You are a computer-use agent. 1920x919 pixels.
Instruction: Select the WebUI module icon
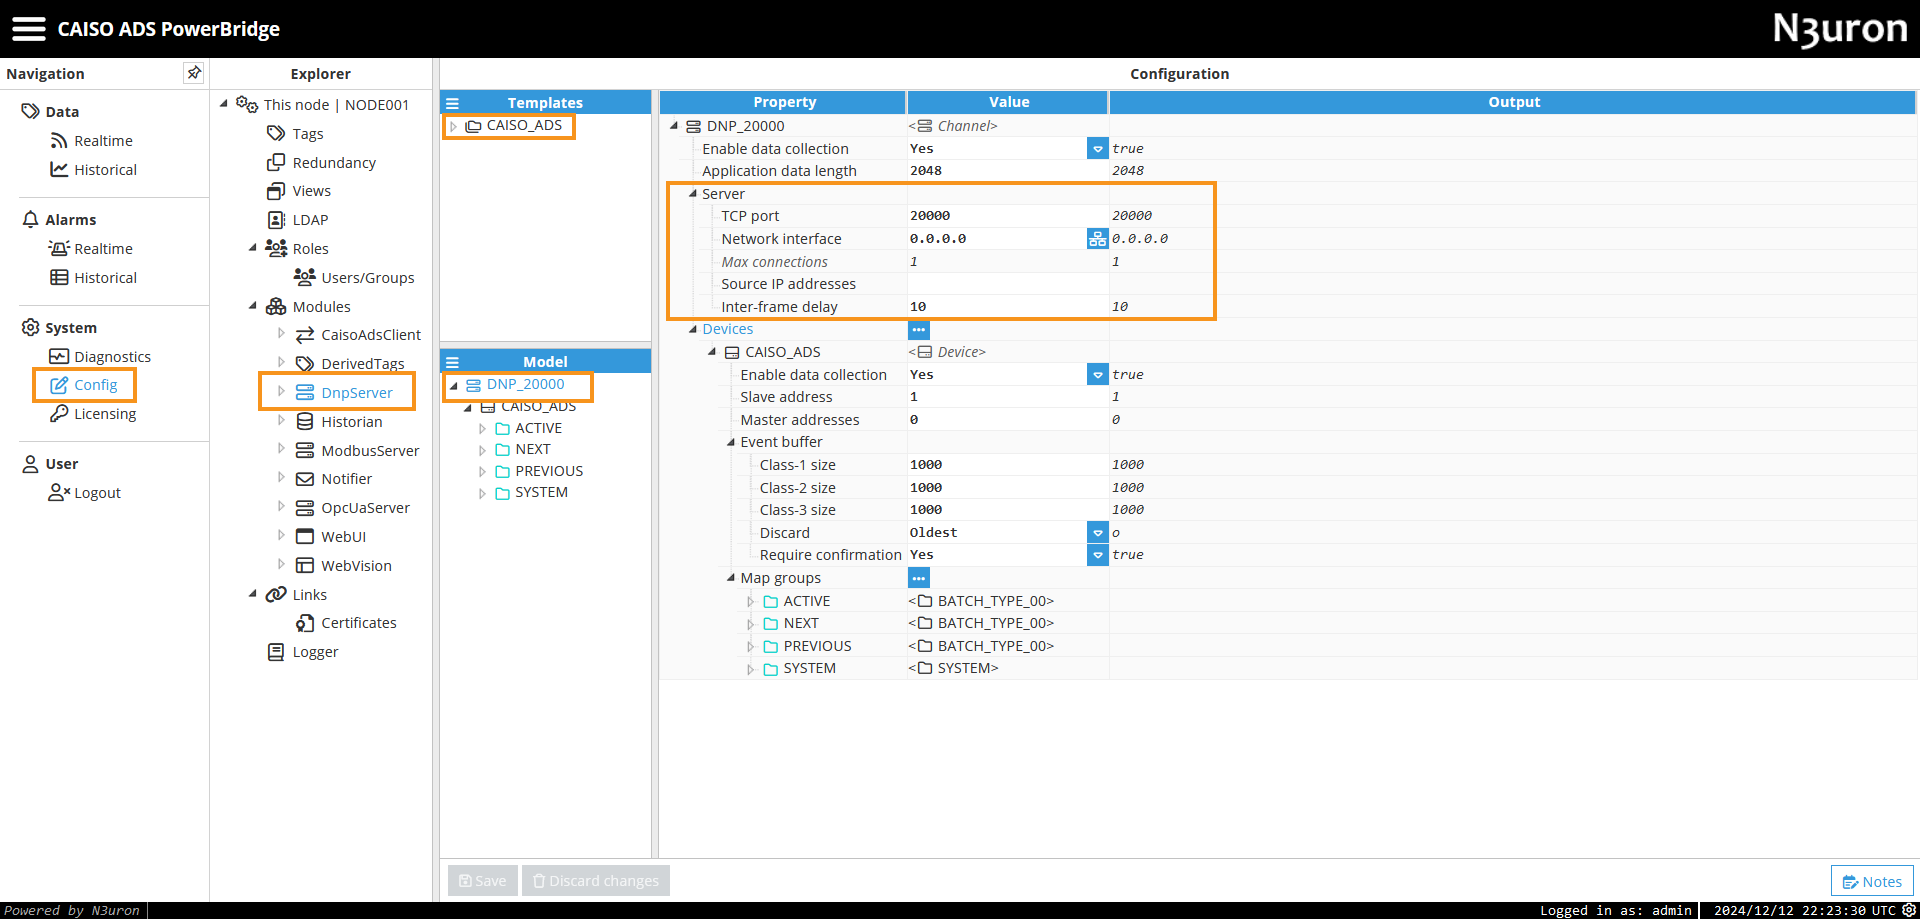point(305,537)
